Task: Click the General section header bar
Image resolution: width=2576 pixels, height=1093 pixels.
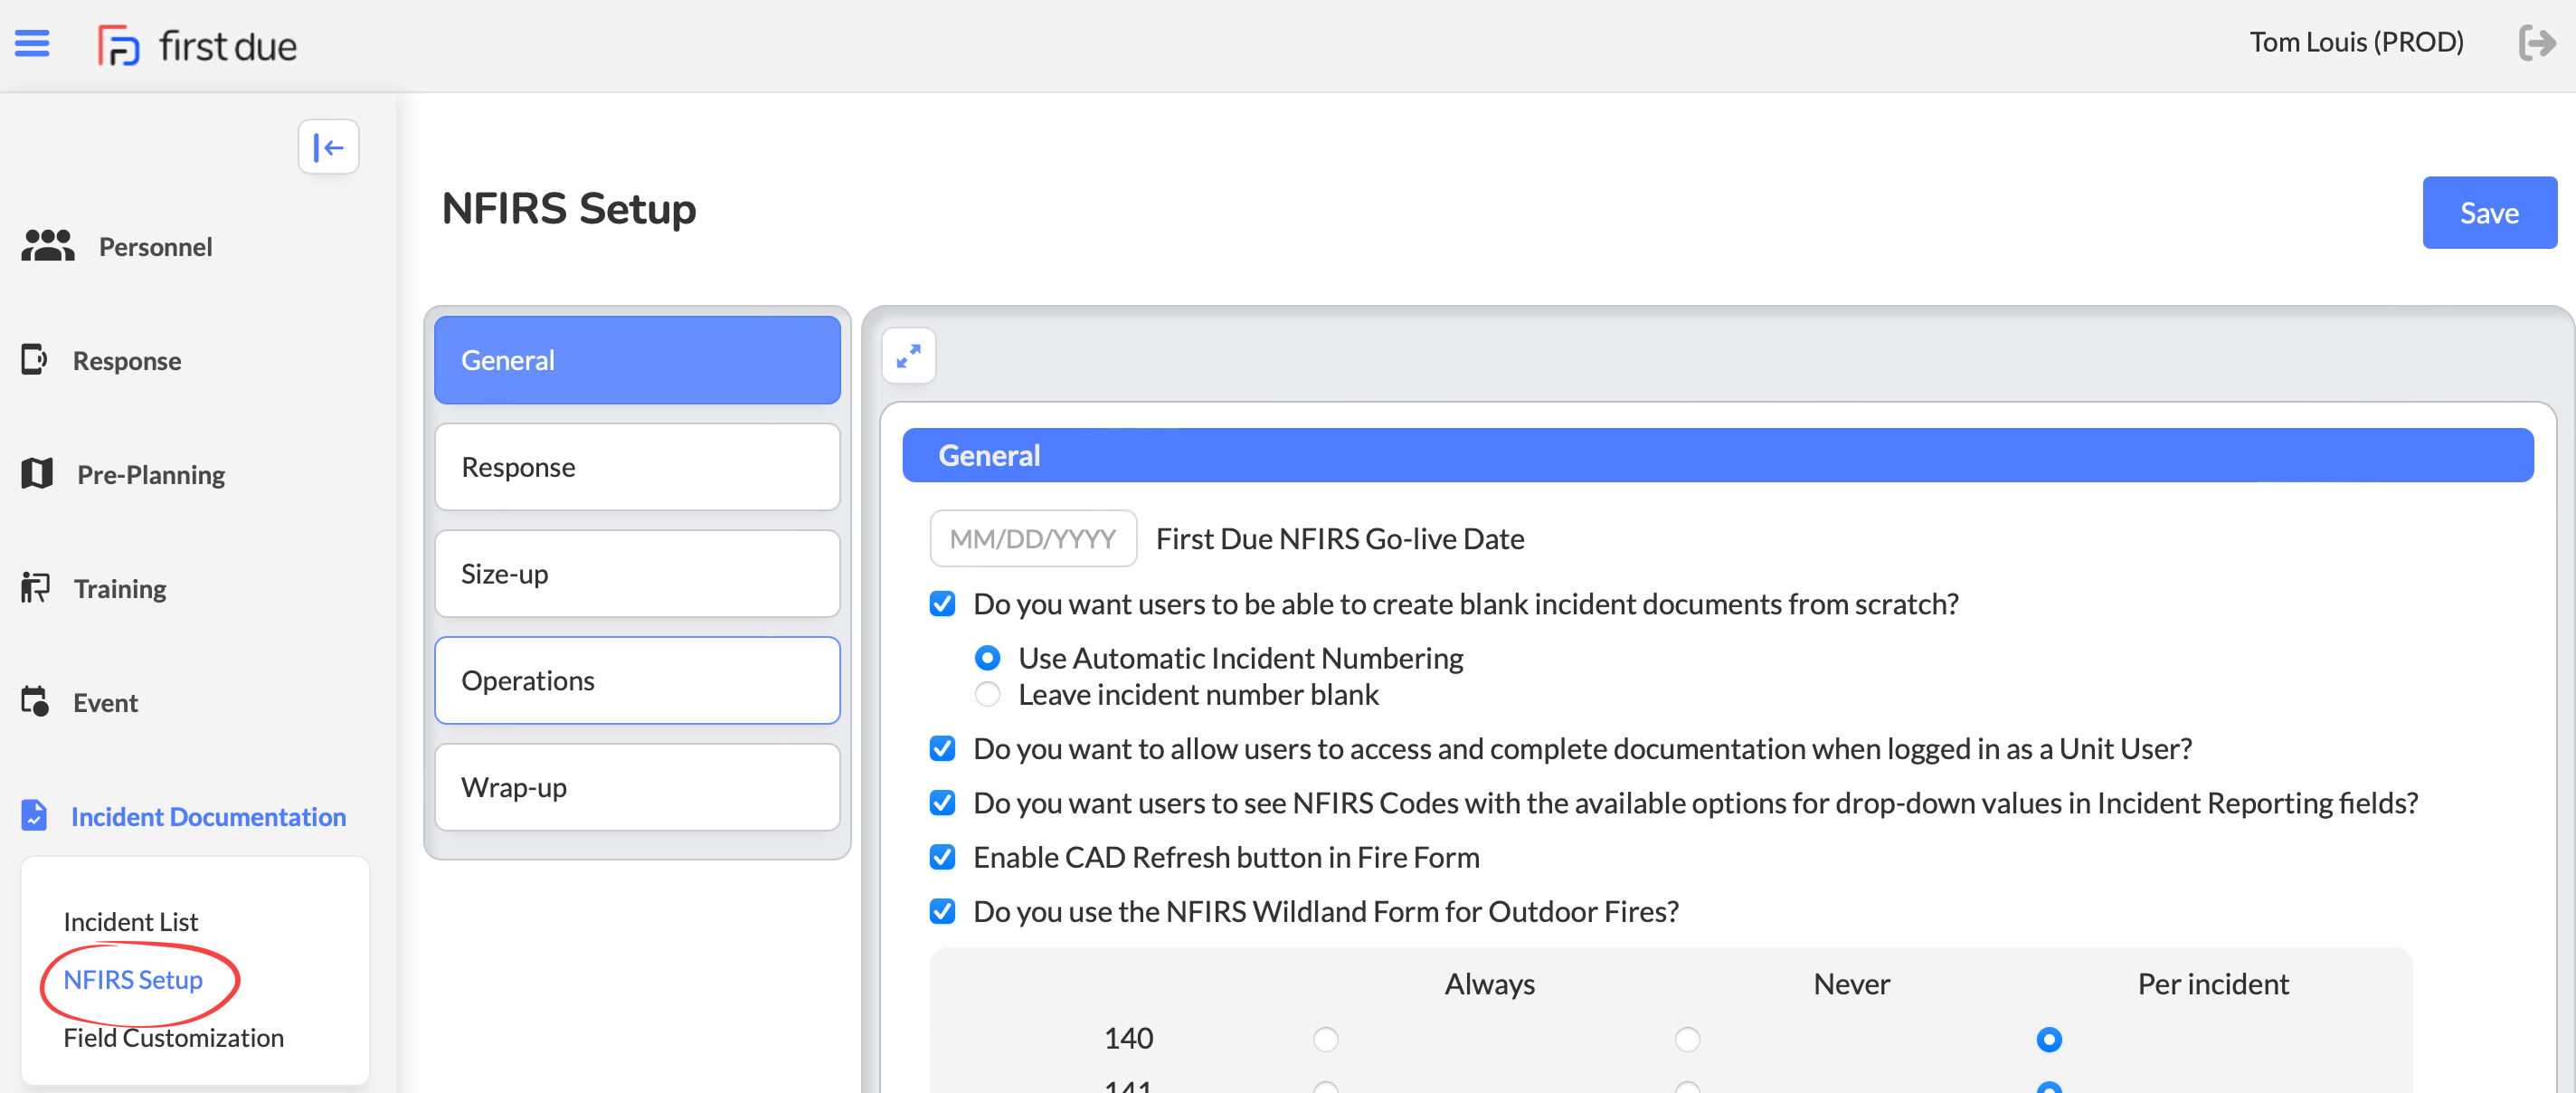Action: click(x=1717, y=455)
